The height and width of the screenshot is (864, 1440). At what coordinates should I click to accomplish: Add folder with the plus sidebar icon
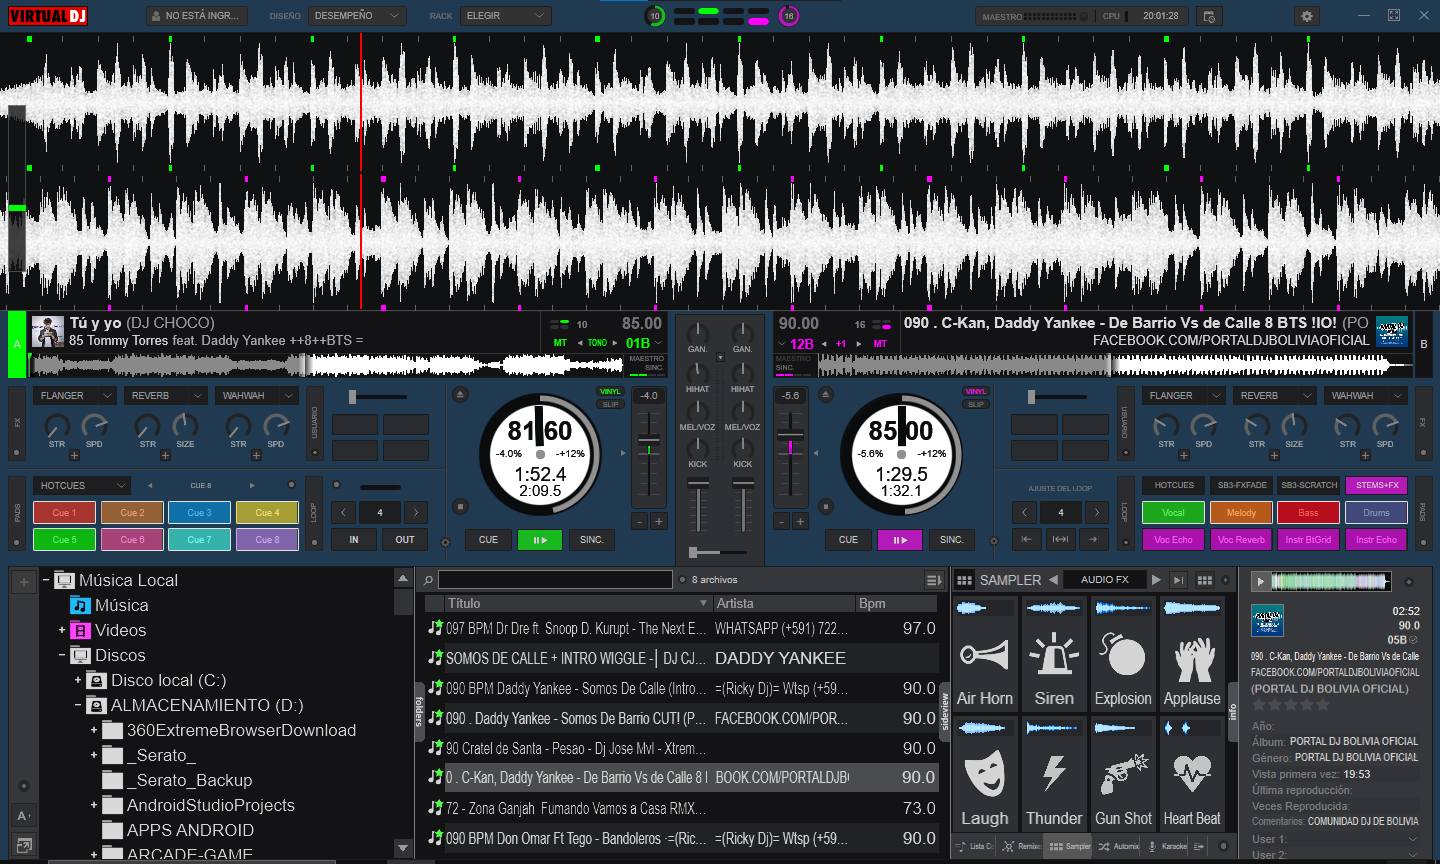pos(24,582)
